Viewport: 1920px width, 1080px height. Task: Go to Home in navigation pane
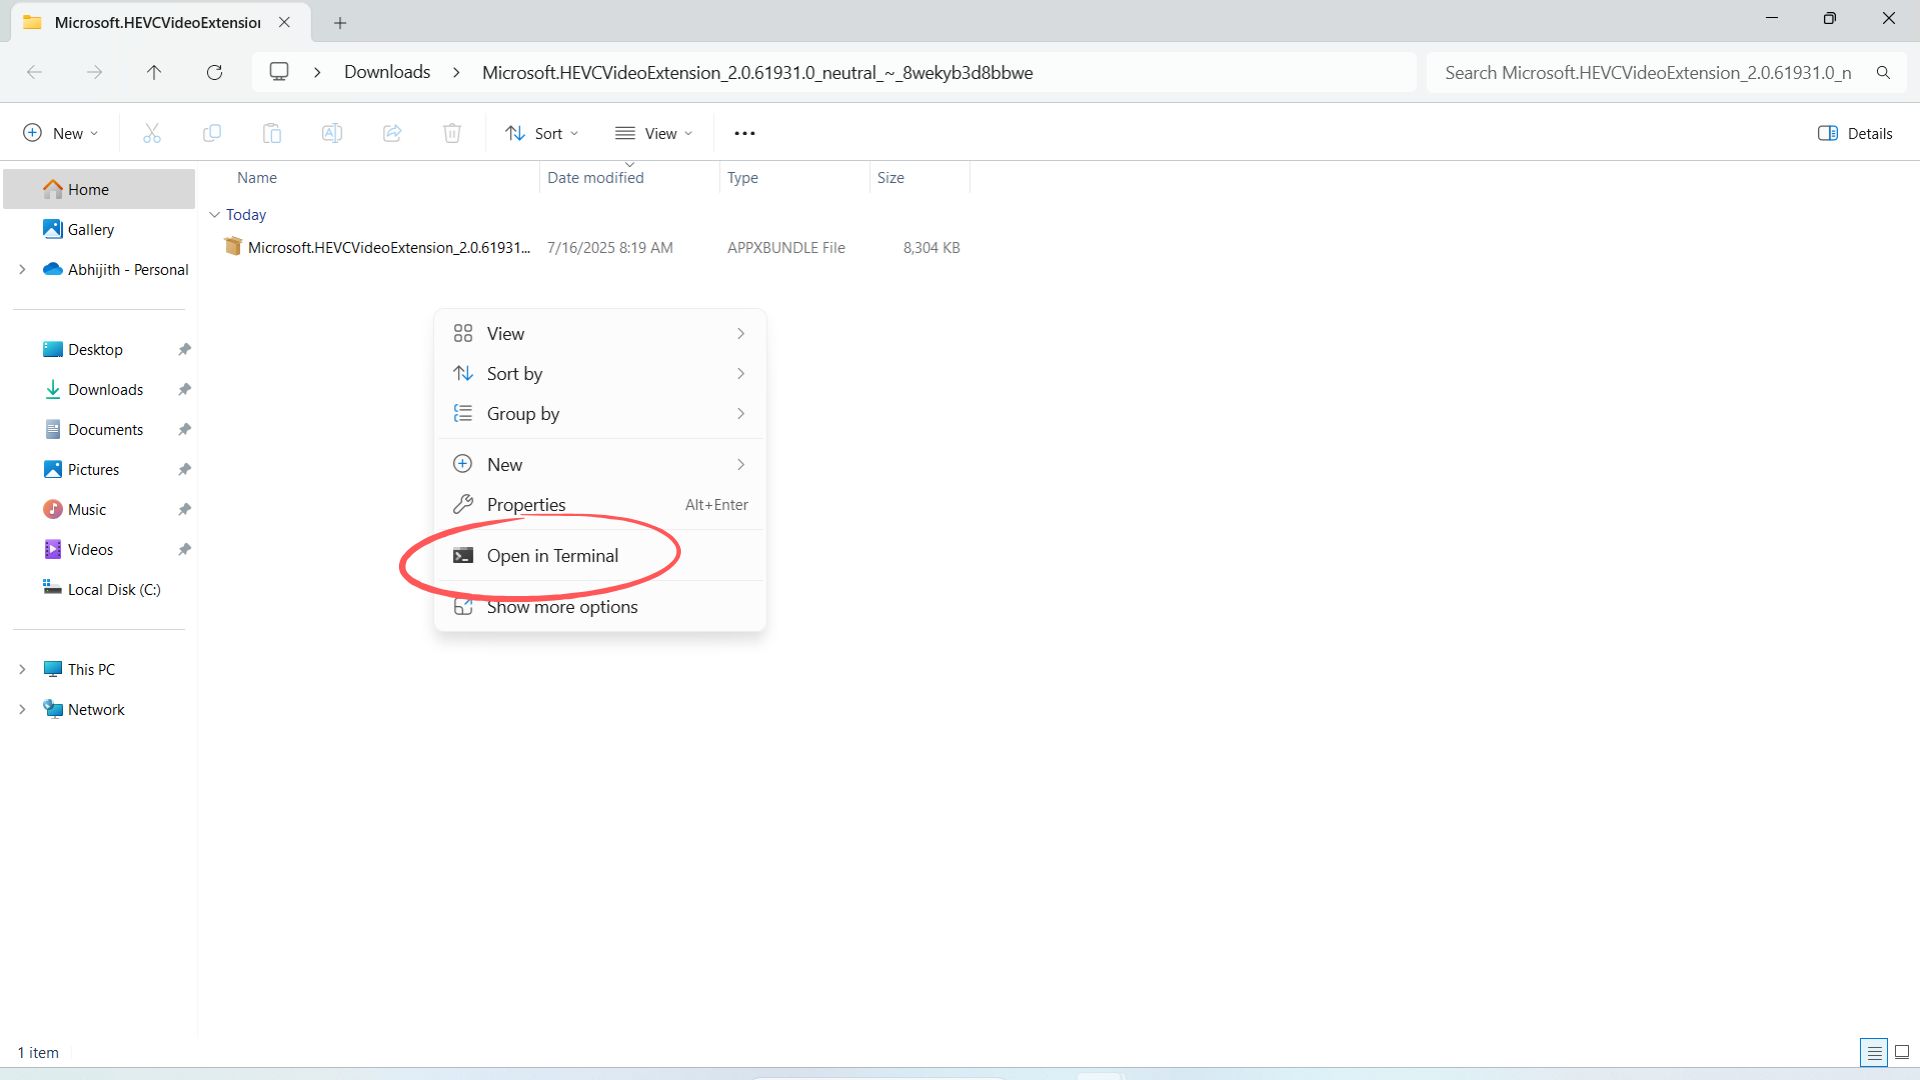tap(99, 189)
